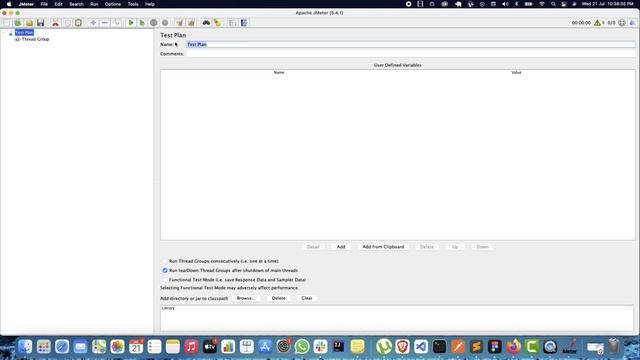Open the Run menu

(94, 4)
